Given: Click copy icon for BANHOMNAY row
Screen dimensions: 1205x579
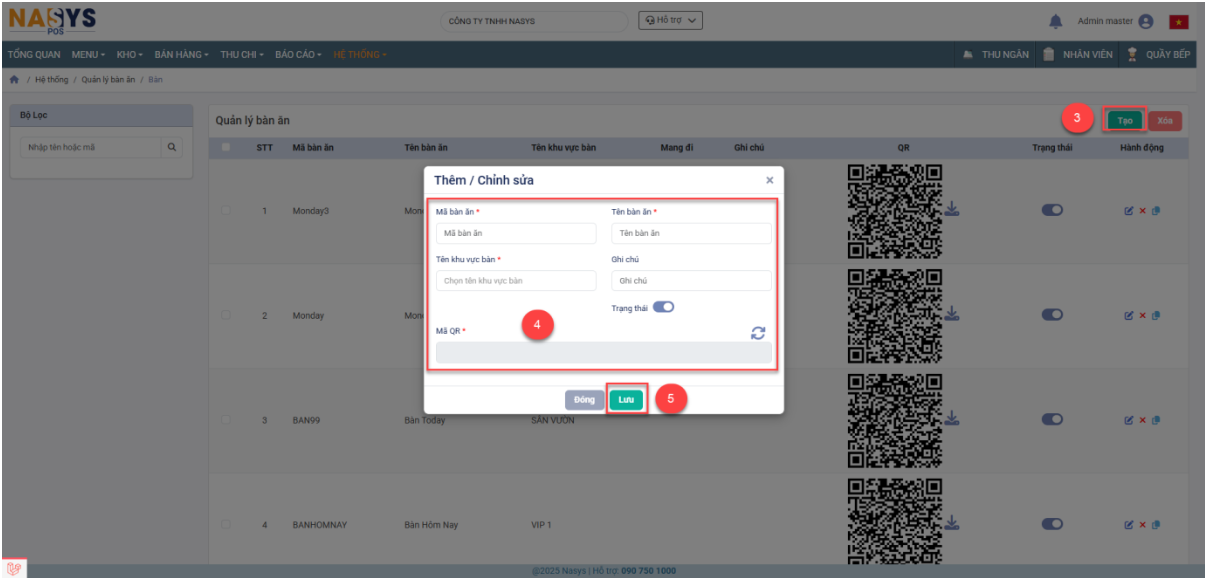Looking at the screenshot, I should click(x=1155, y=525).
